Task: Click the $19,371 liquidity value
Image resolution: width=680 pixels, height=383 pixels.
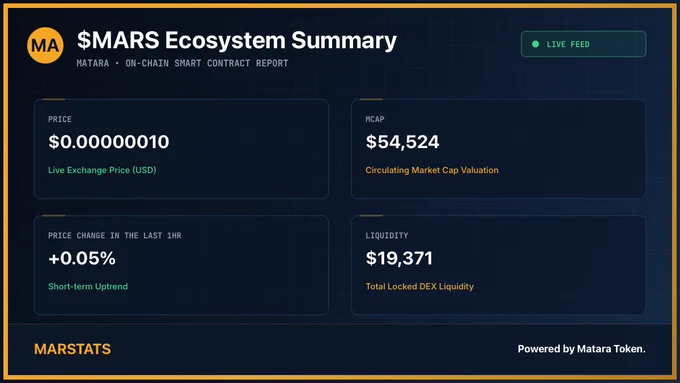Action: (x=399, y=259)
